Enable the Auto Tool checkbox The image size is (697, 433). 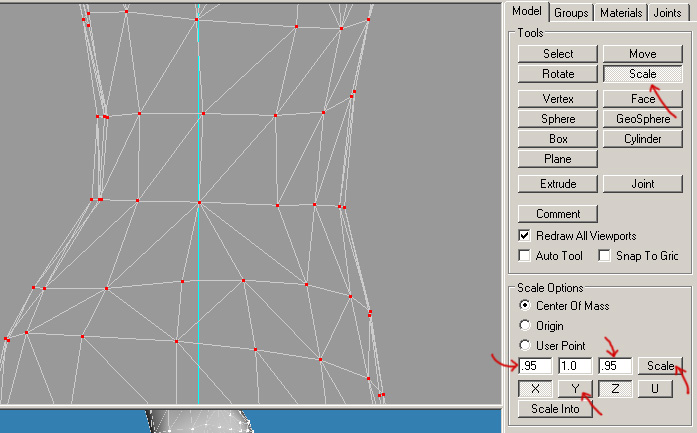pos(524,256)
